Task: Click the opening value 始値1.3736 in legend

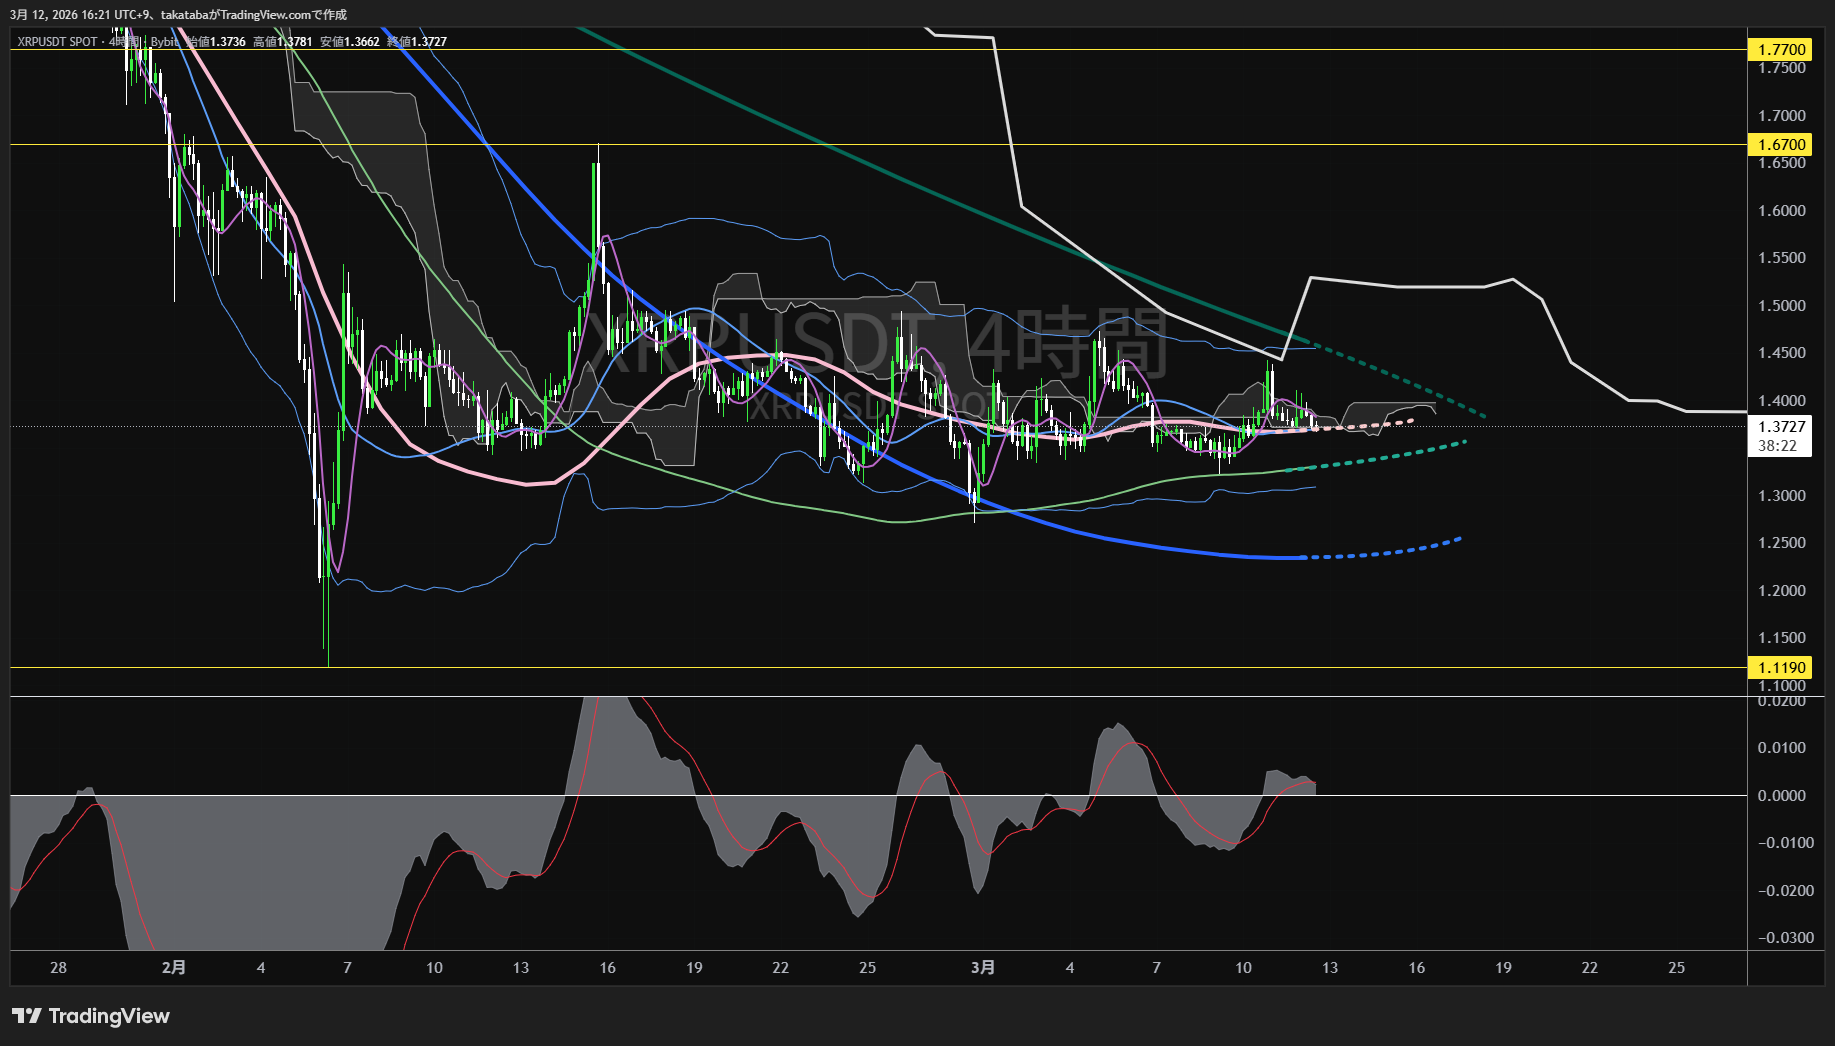Action: 217,42
